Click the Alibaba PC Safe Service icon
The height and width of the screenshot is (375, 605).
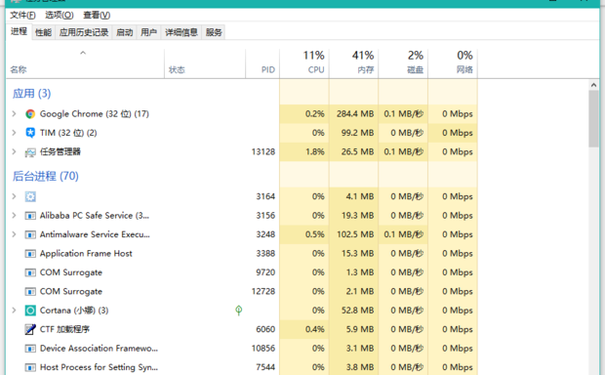[x=30, y=216]
